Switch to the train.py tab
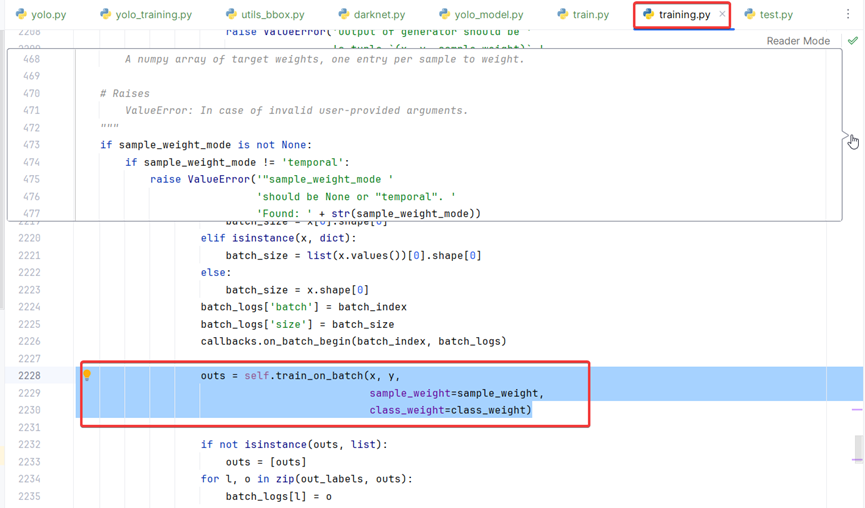 [583, 15]
